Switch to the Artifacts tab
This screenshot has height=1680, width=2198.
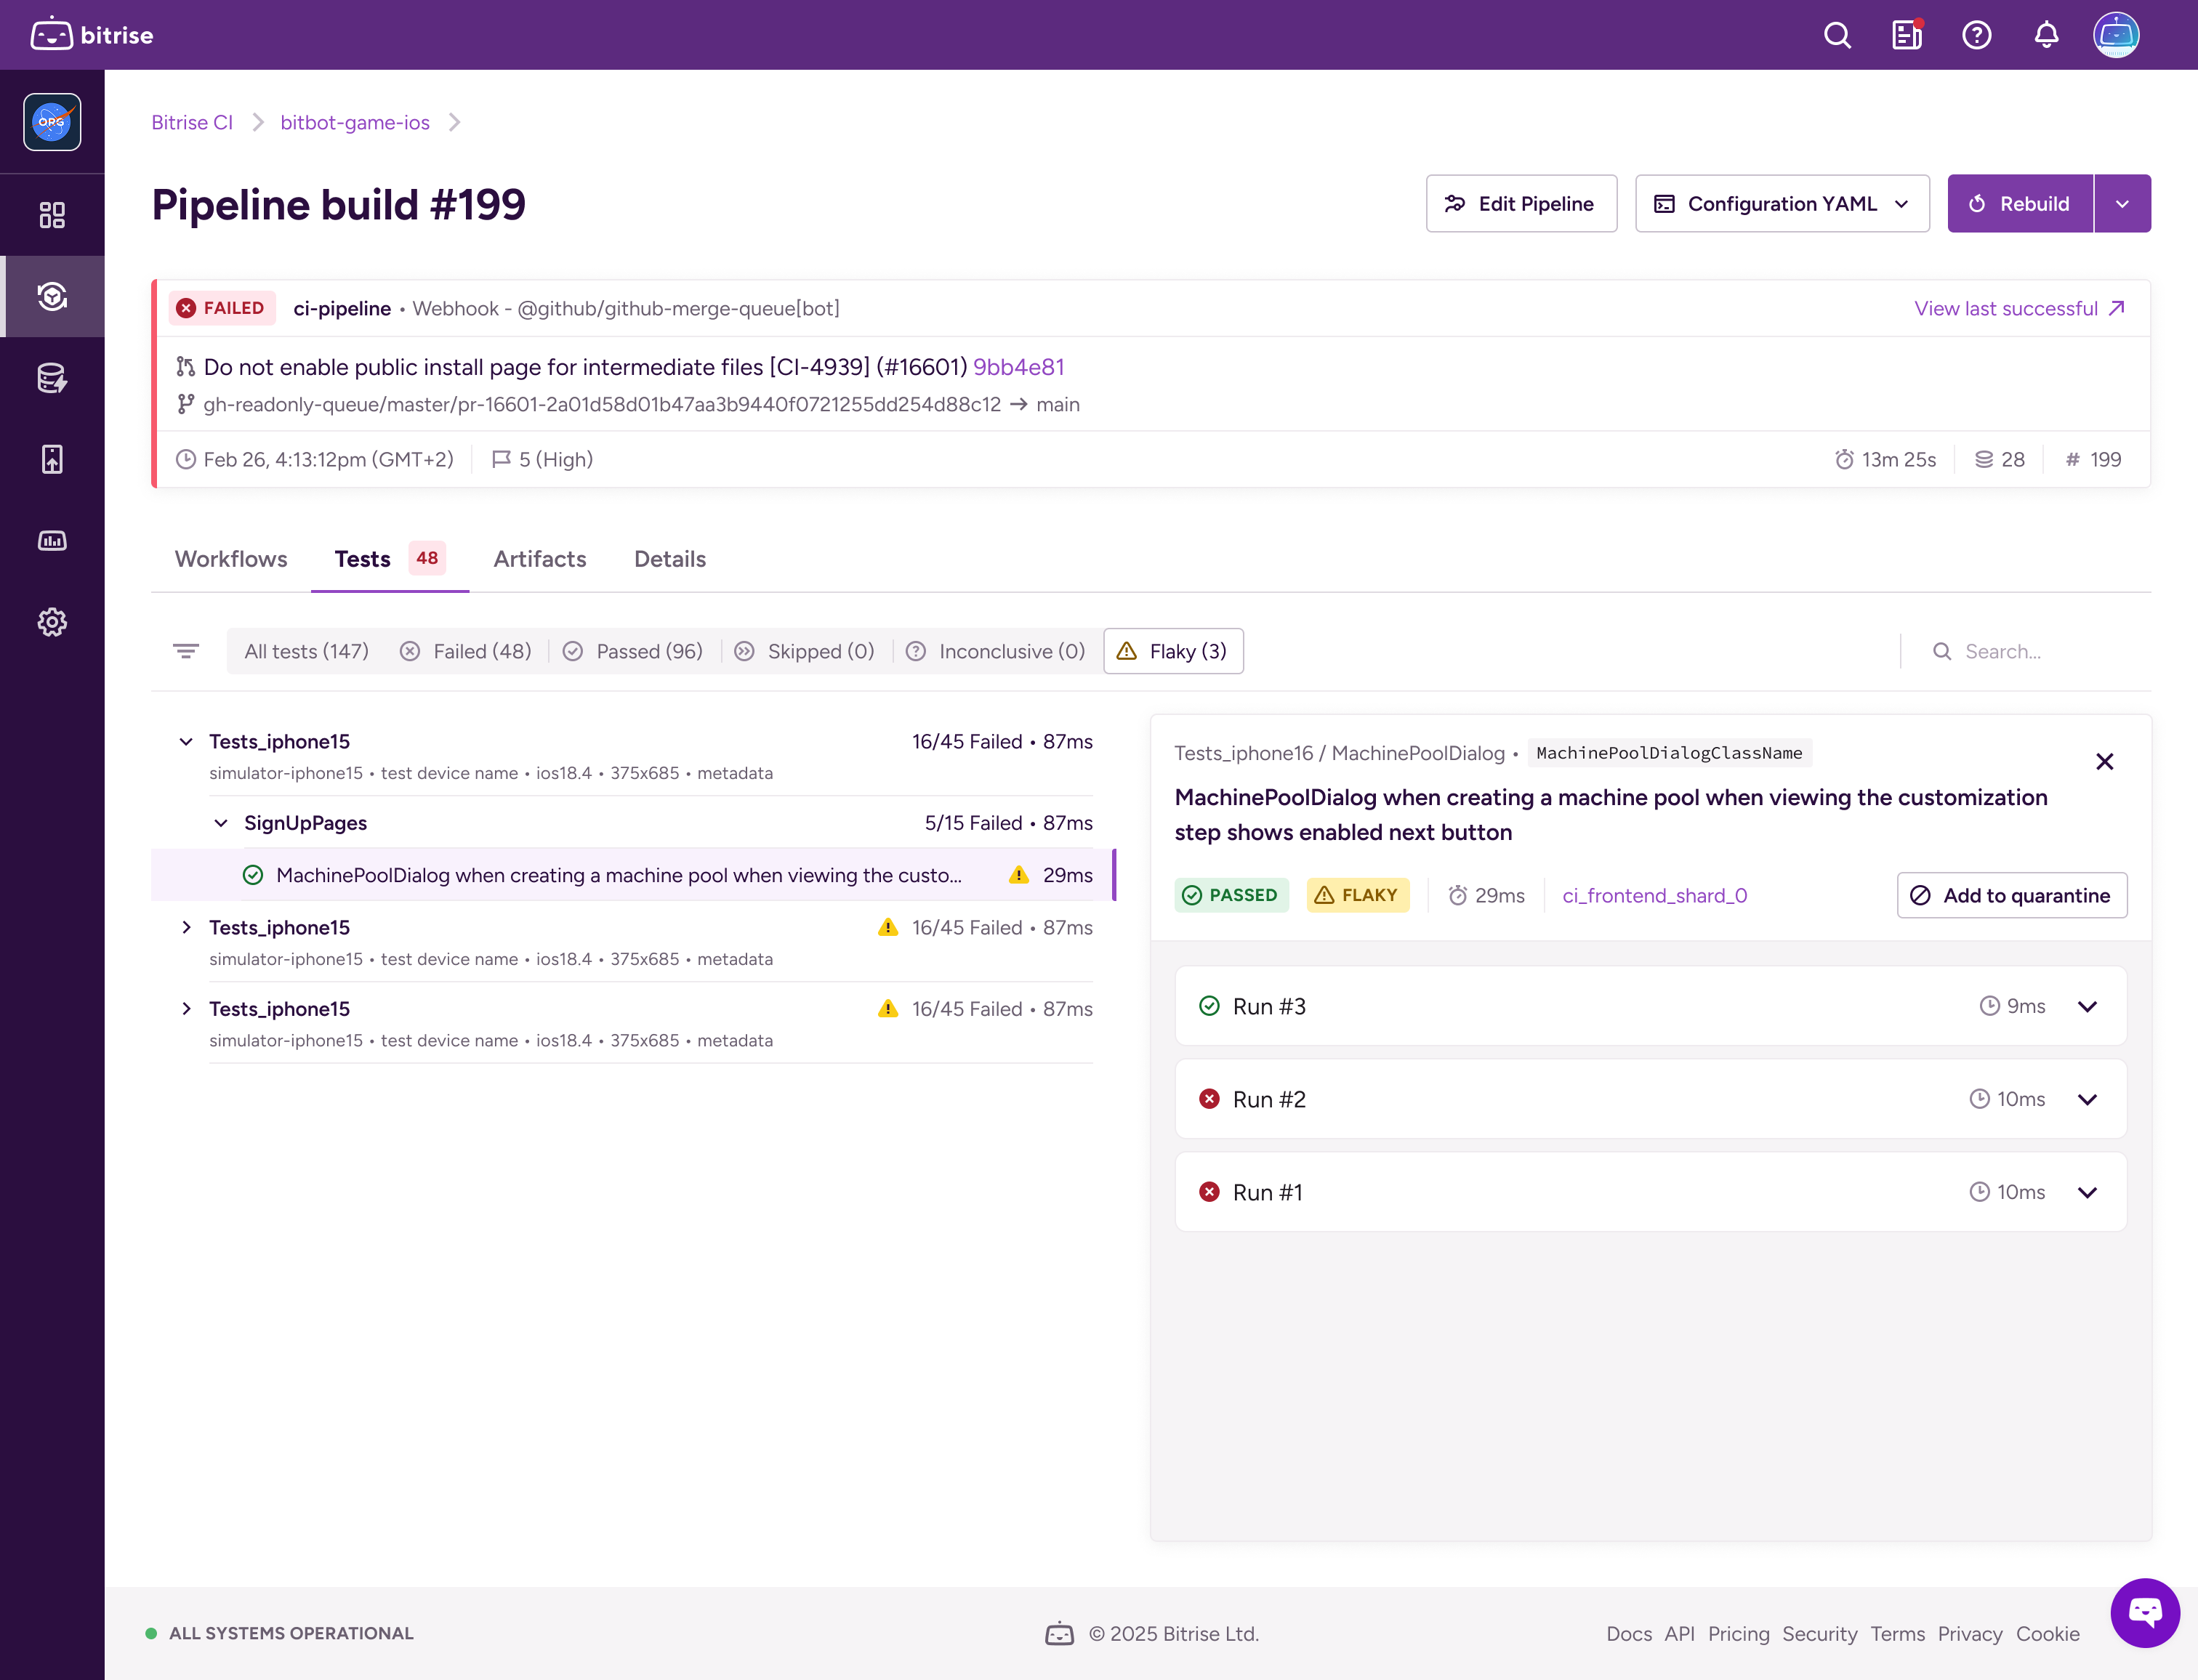tap(540, 559)
